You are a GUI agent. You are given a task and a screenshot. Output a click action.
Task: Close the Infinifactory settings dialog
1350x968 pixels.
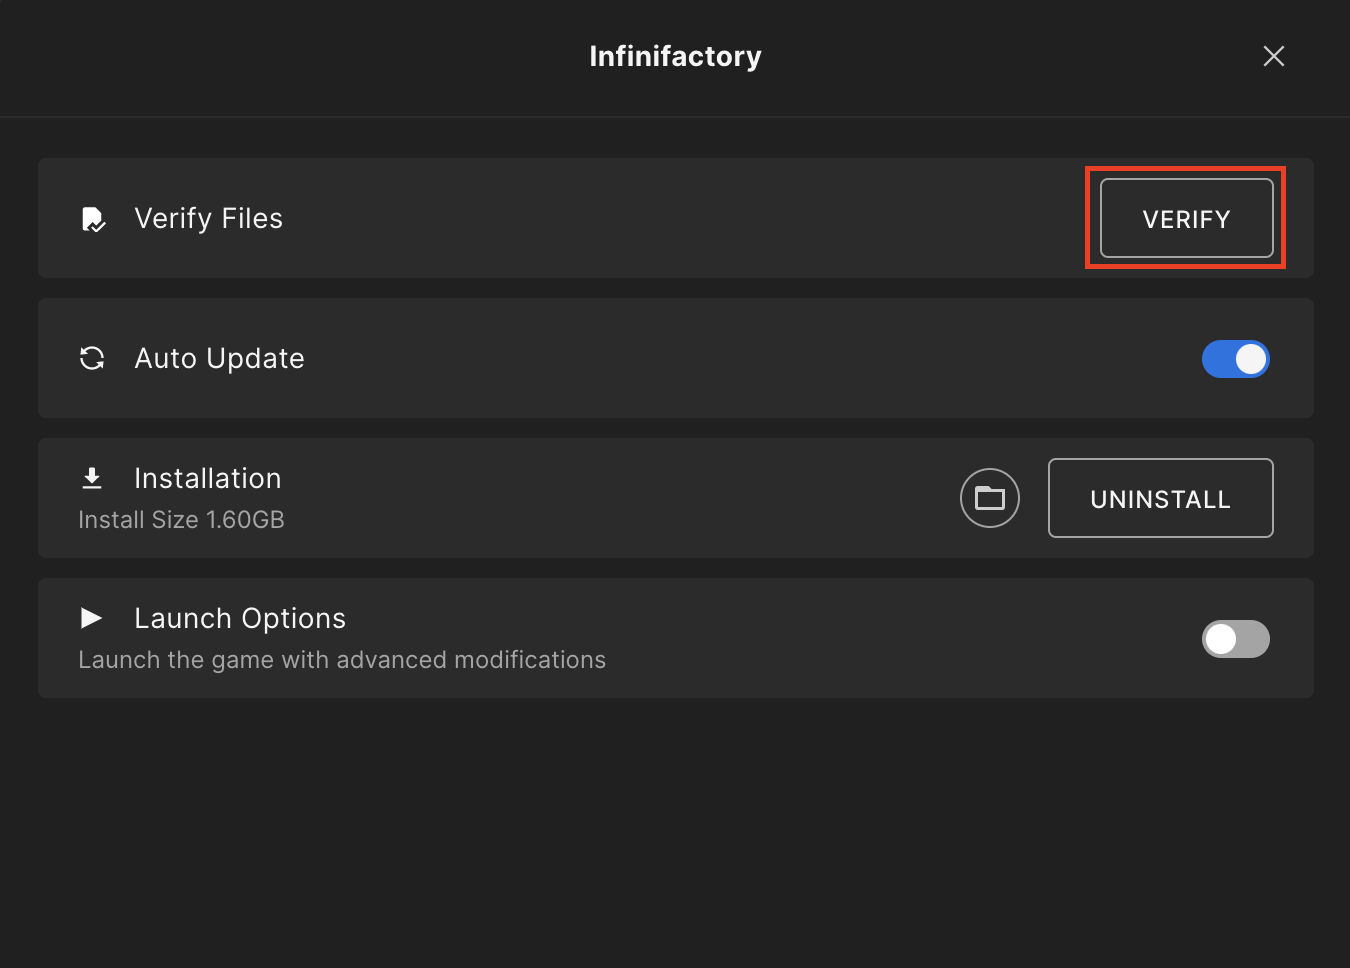[x=1273, y=56]
